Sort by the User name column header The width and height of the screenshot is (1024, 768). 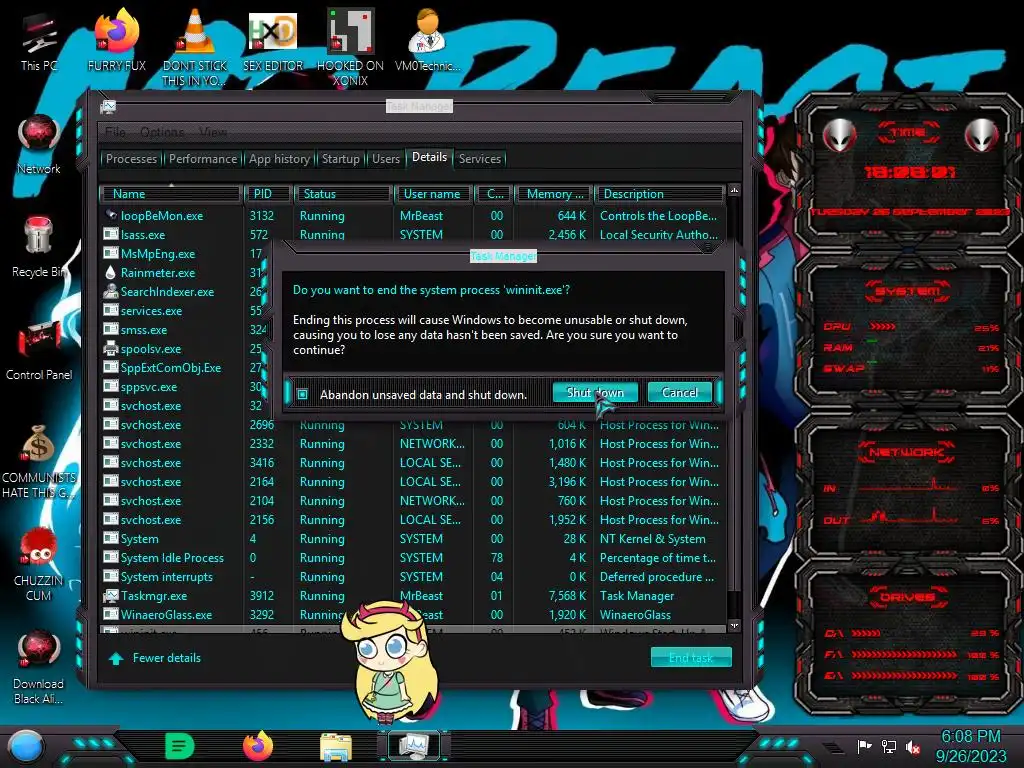[433, 194]
